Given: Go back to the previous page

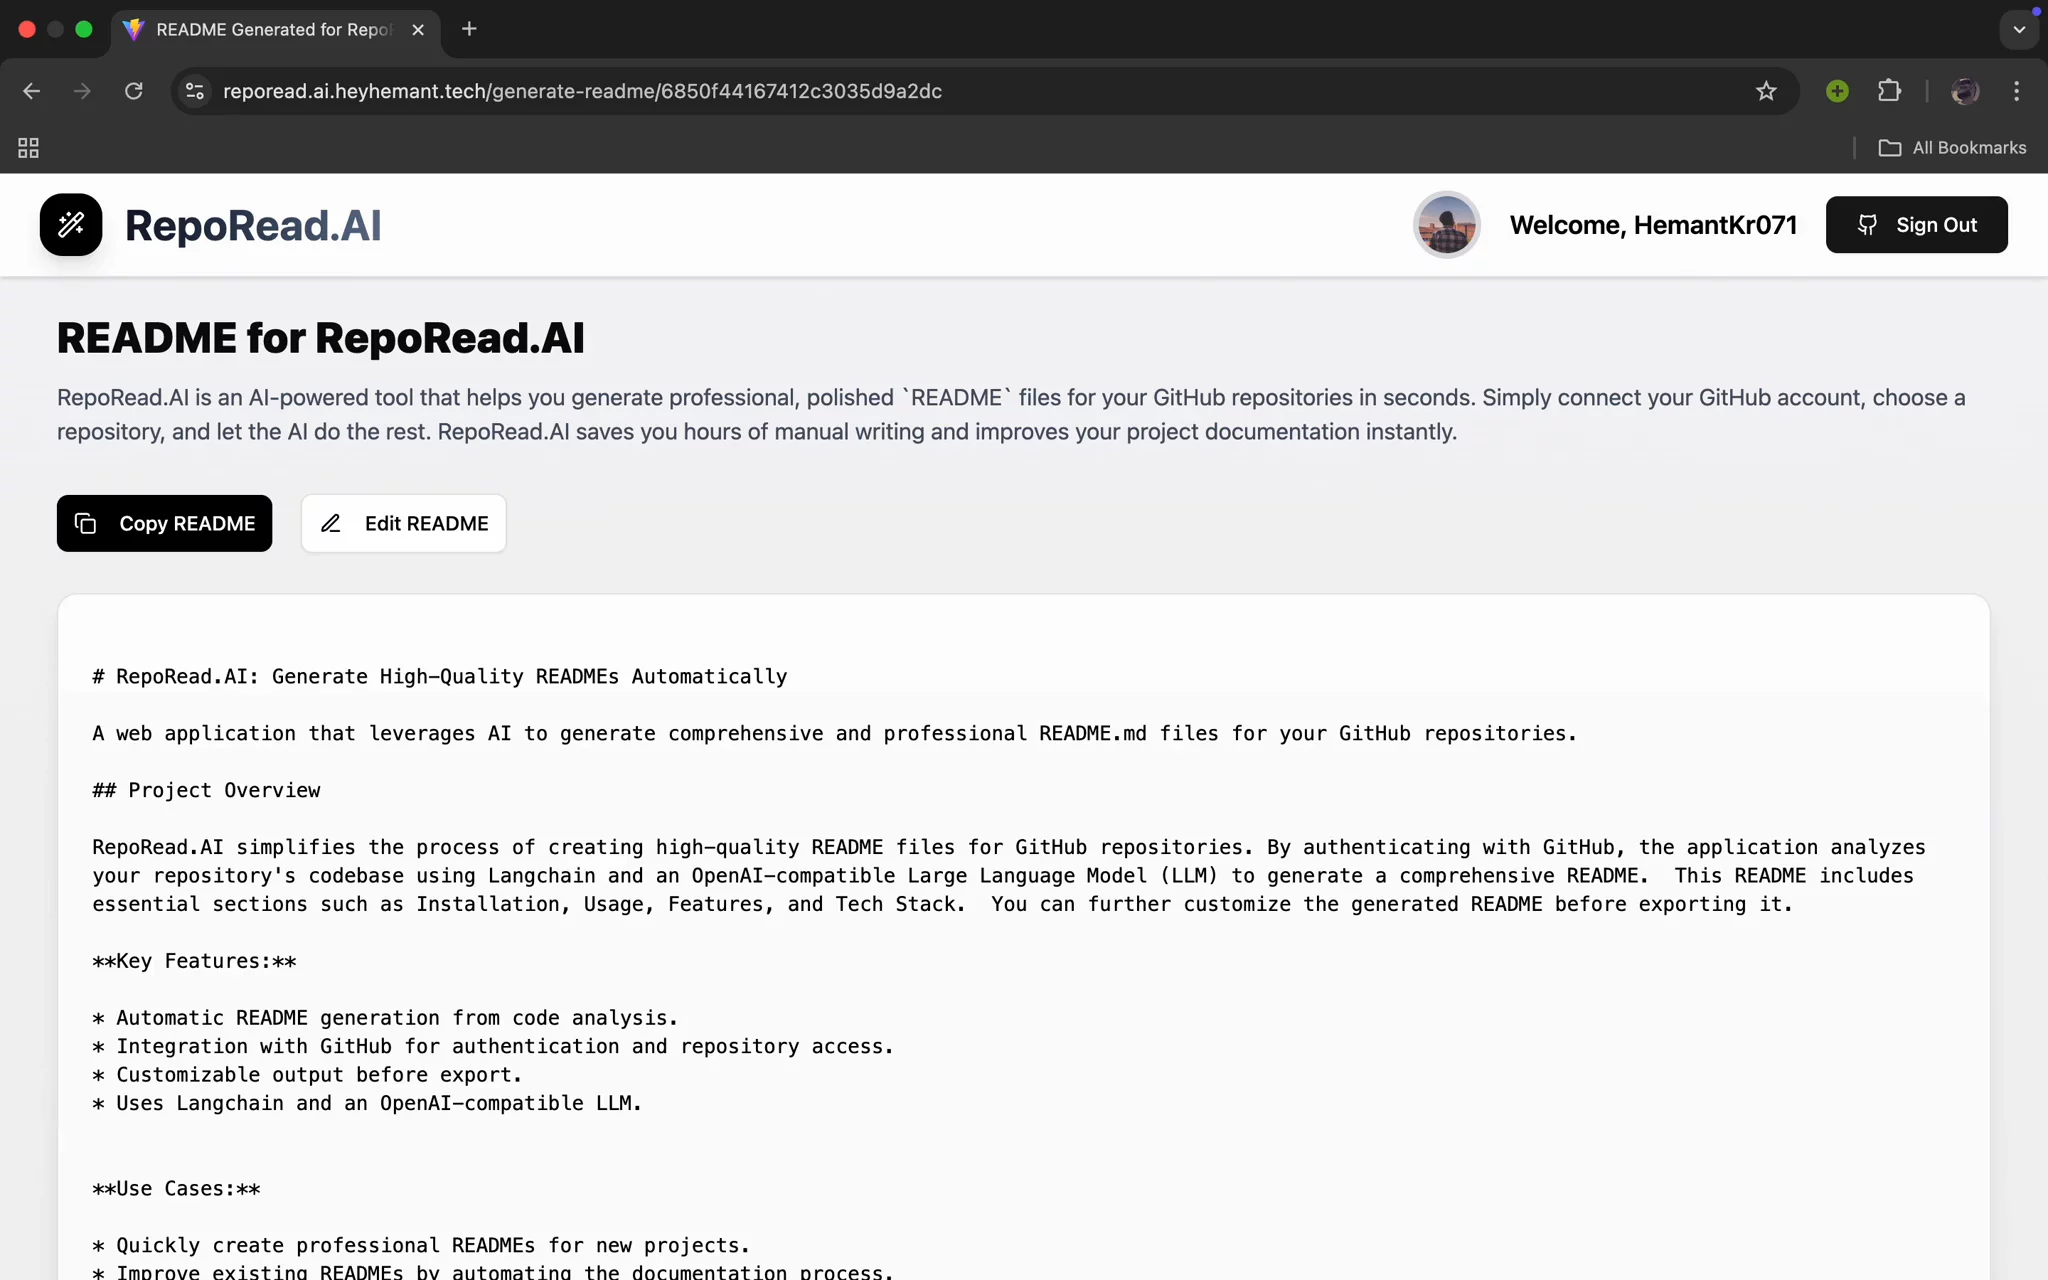Looking at the screenshot, I should pos(31,91).
